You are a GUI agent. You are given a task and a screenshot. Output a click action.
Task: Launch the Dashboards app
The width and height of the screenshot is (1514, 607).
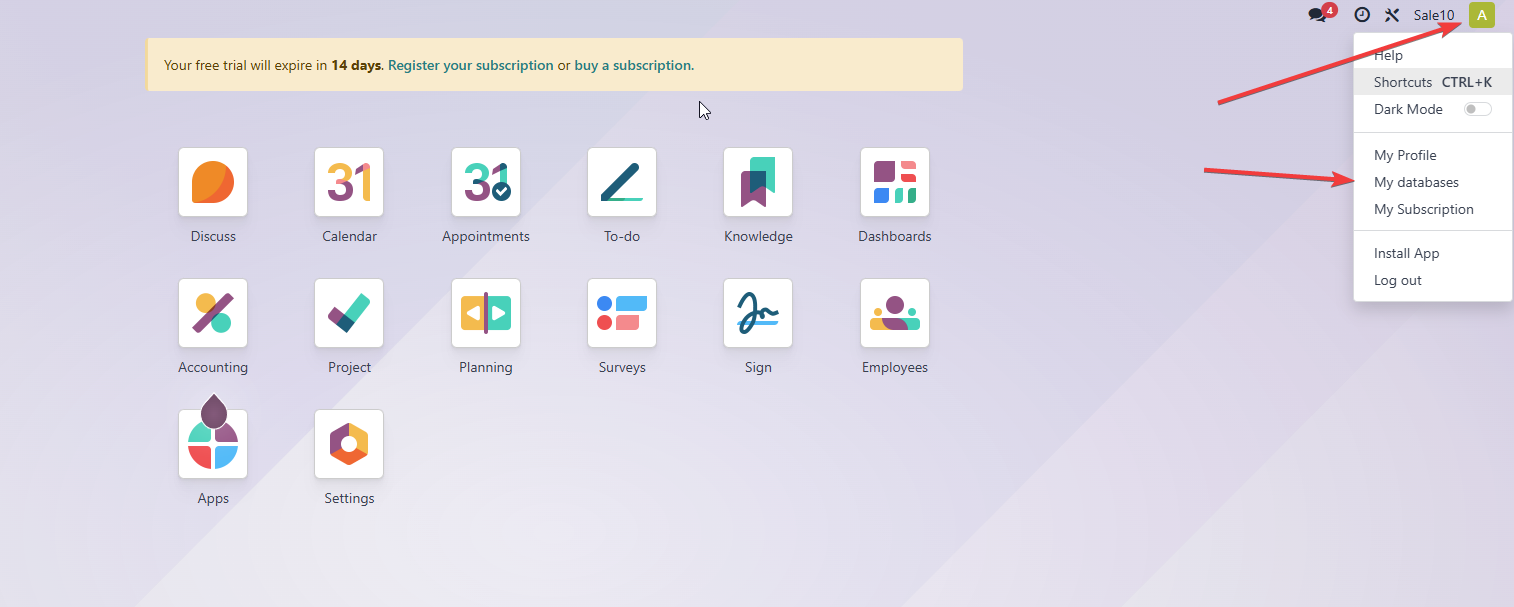tap(895, 182)
